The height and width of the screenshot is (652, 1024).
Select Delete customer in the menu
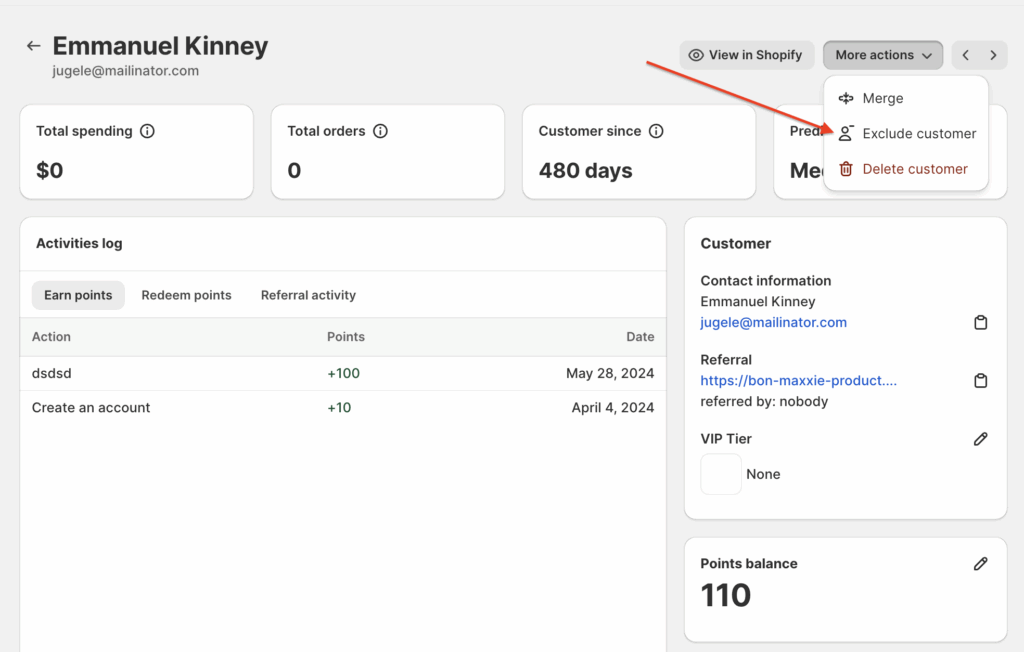914,169
